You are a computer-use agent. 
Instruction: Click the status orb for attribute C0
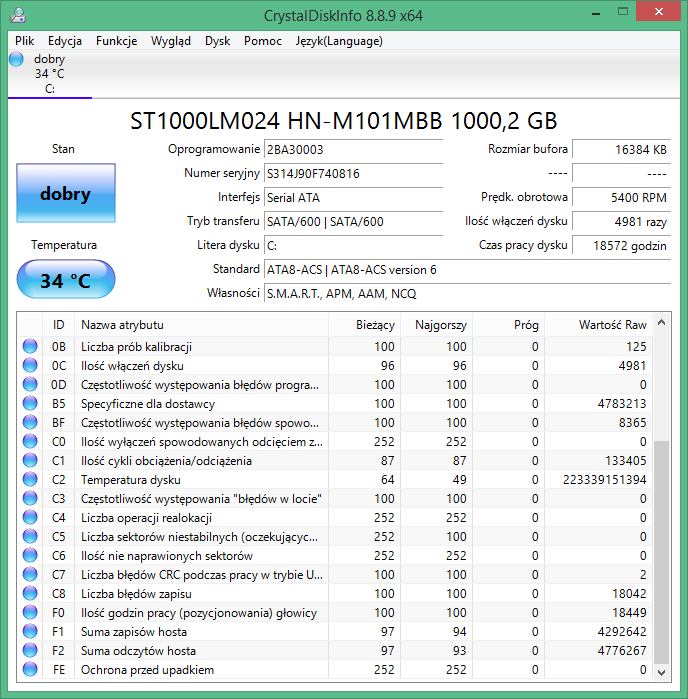coord(30,441)
